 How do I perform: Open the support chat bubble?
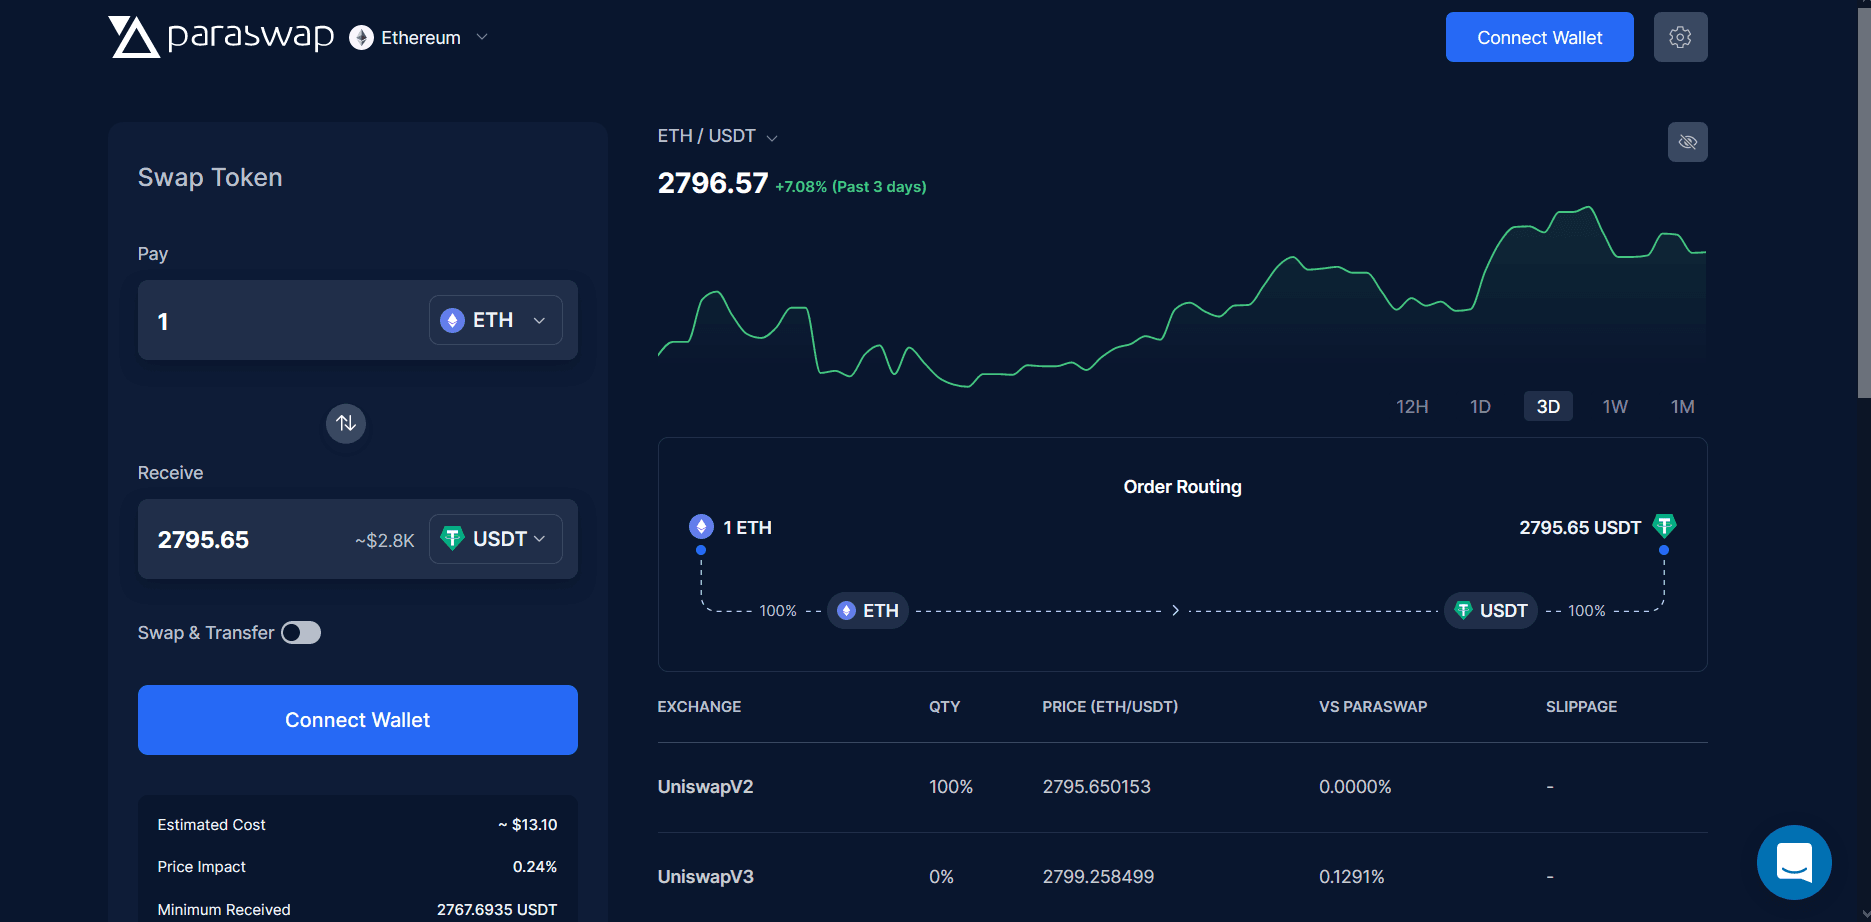1794,862
